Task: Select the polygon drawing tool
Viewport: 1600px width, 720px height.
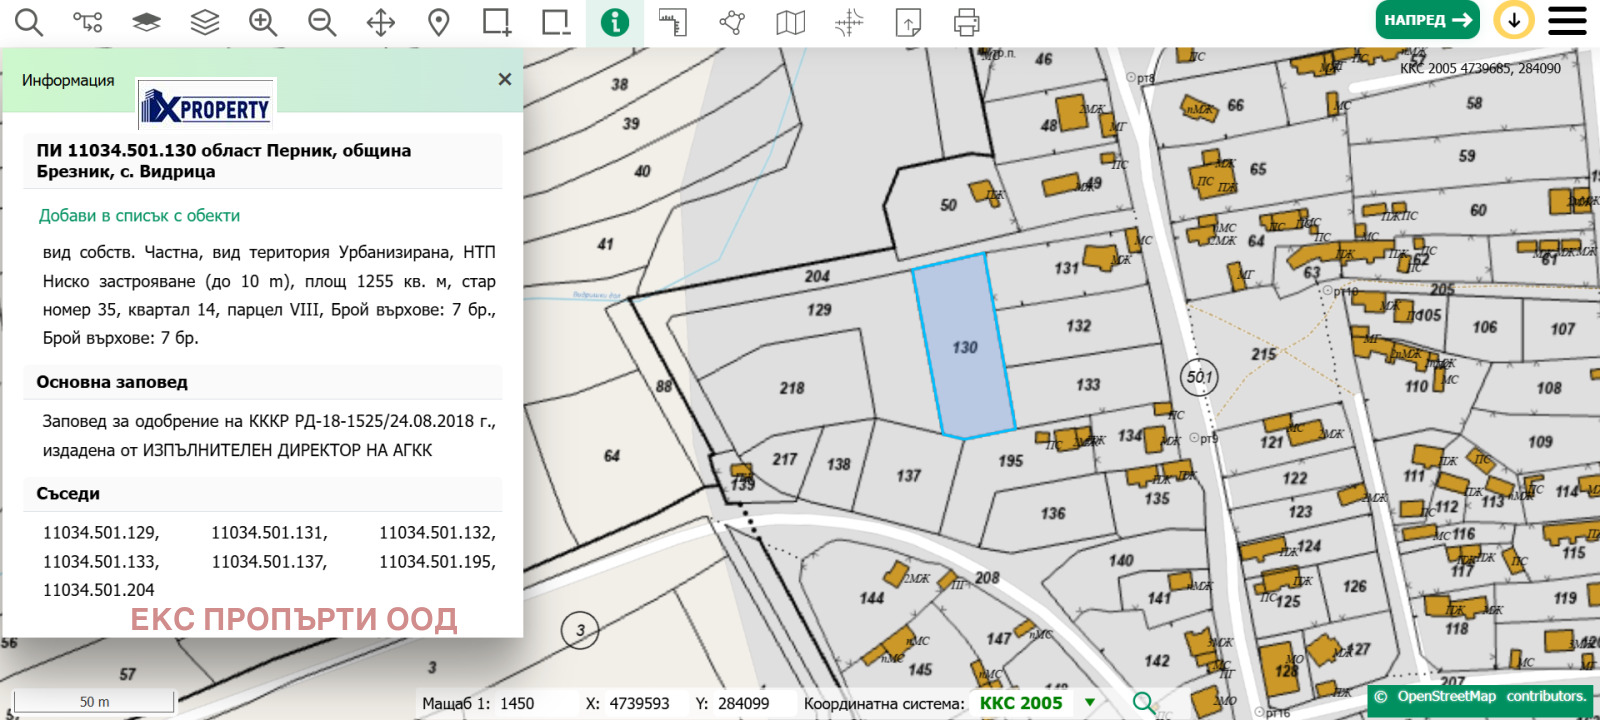Action: coord(732,22)
